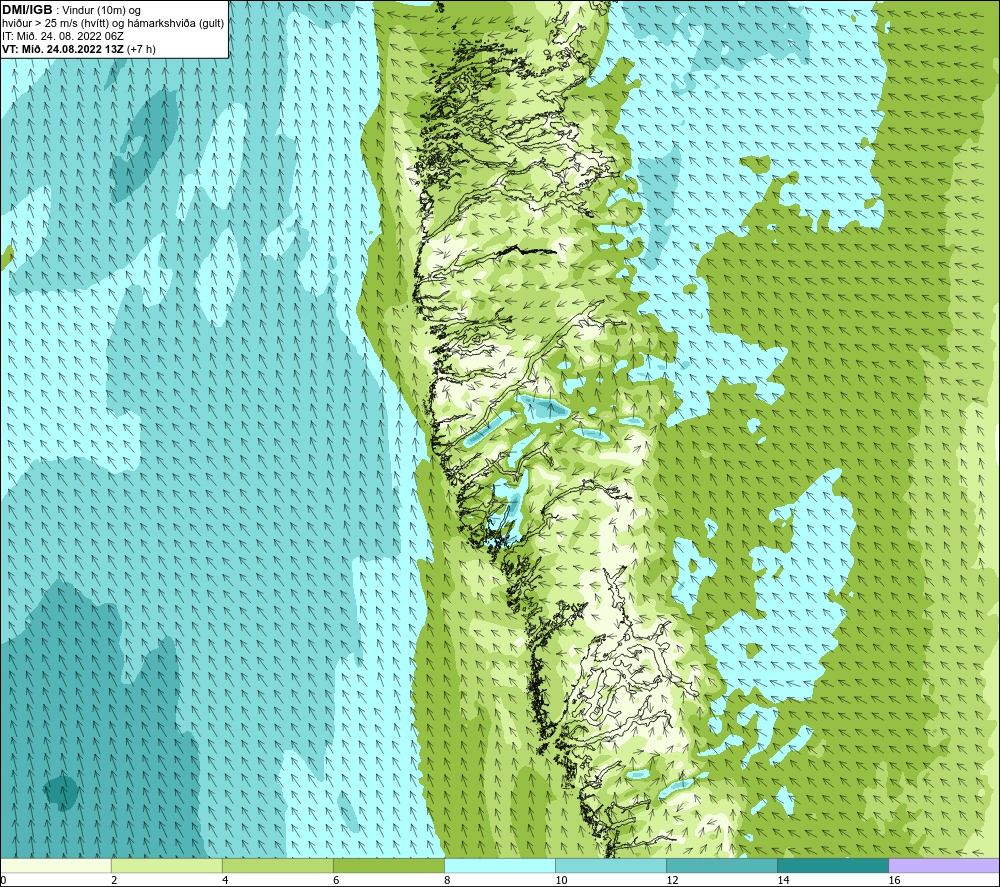Screen dimensions: 1000x887
Task: Click the pale cyan 8–10 m/s legend swatch
Action: tap(500, 865)
